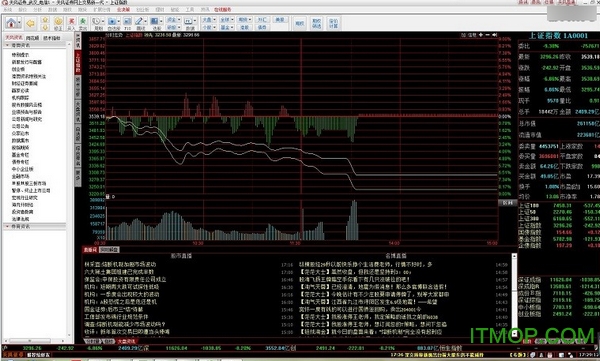Click the 债券 toolbar button
The height and width of the screenshot is (361, 600).
coord(262,27)
